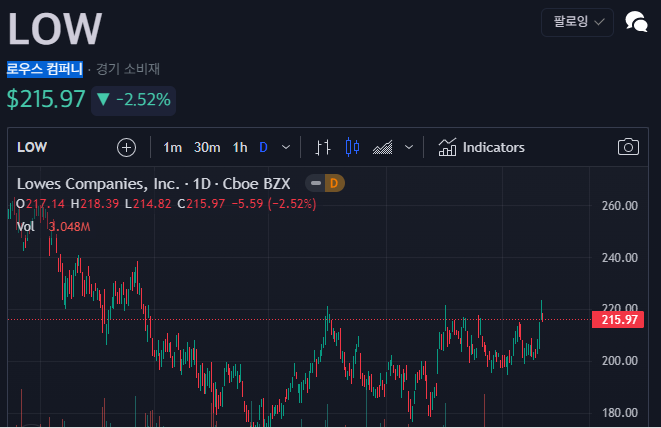Click the 260.00 price axis label
The width and height of the screenshot is (661, 428).
tap(620, 206)
